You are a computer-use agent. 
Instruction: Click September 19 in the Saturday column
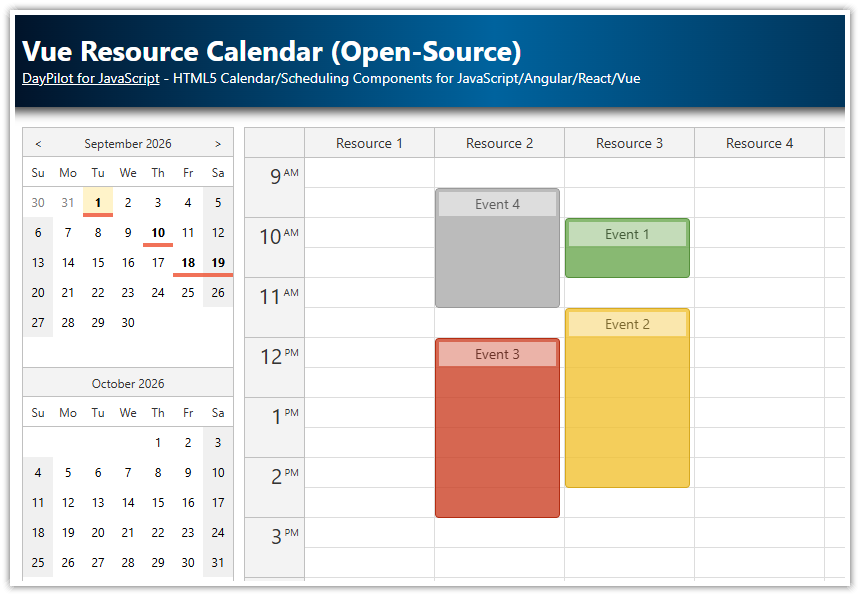coord(217,262)
